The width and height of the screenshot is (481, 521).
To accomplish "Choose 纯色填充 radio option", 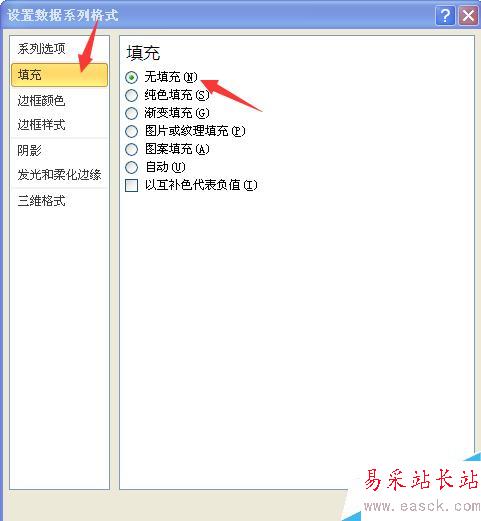I will click(x=131, y=95).
